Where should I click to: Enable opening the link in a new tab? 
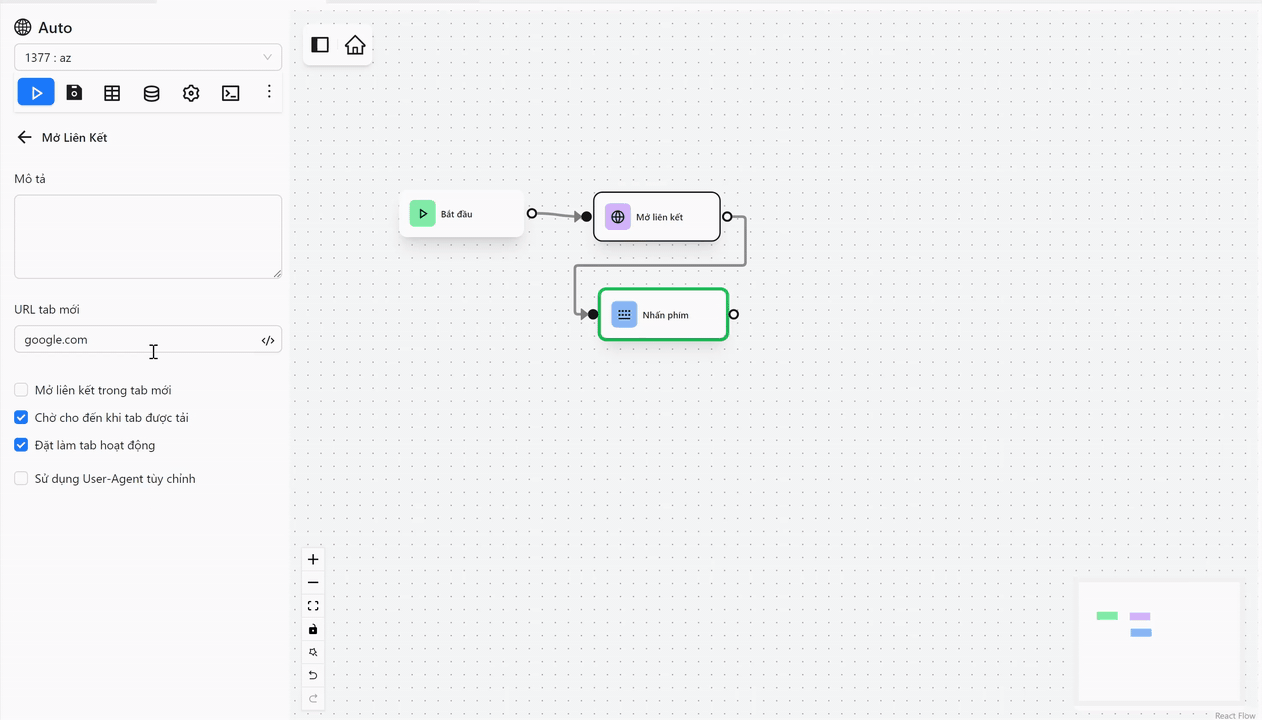[x=20, y=390]
